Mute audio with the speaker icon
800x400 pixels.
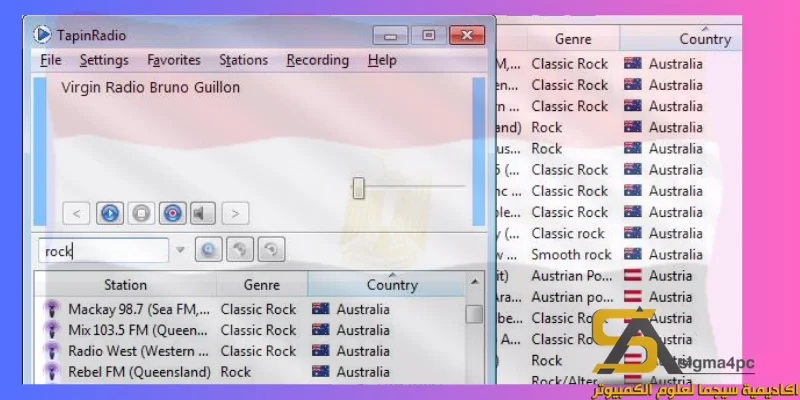pos(203,213)
